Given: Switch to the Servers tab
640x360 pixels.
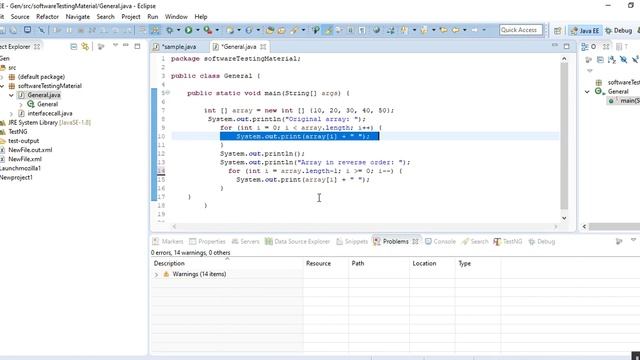Looking at the screenshot, I should click(x=245, y=242).
